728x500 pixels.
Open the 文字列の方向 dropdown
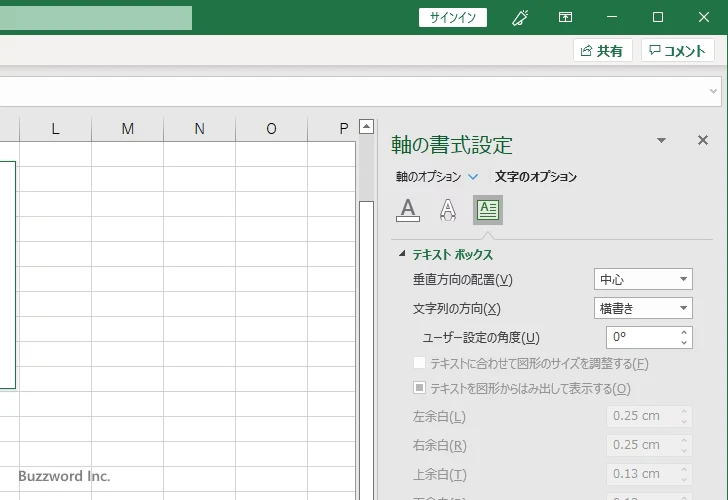click(643, 308)
